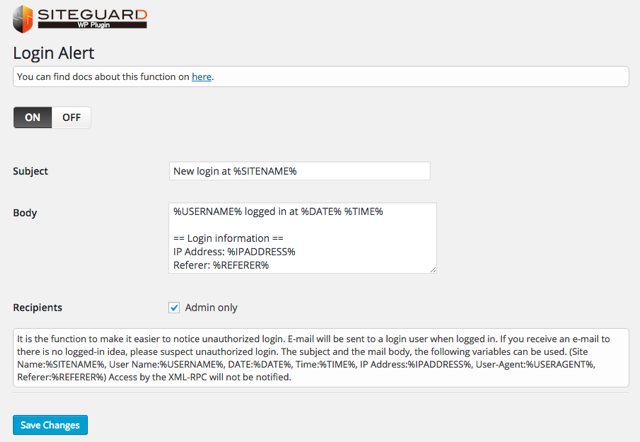This screenshot has width=640, height=442.
Task: Click the '== Login information ==' line in Body
Action: pyautogui.click(x=228, y=238)
